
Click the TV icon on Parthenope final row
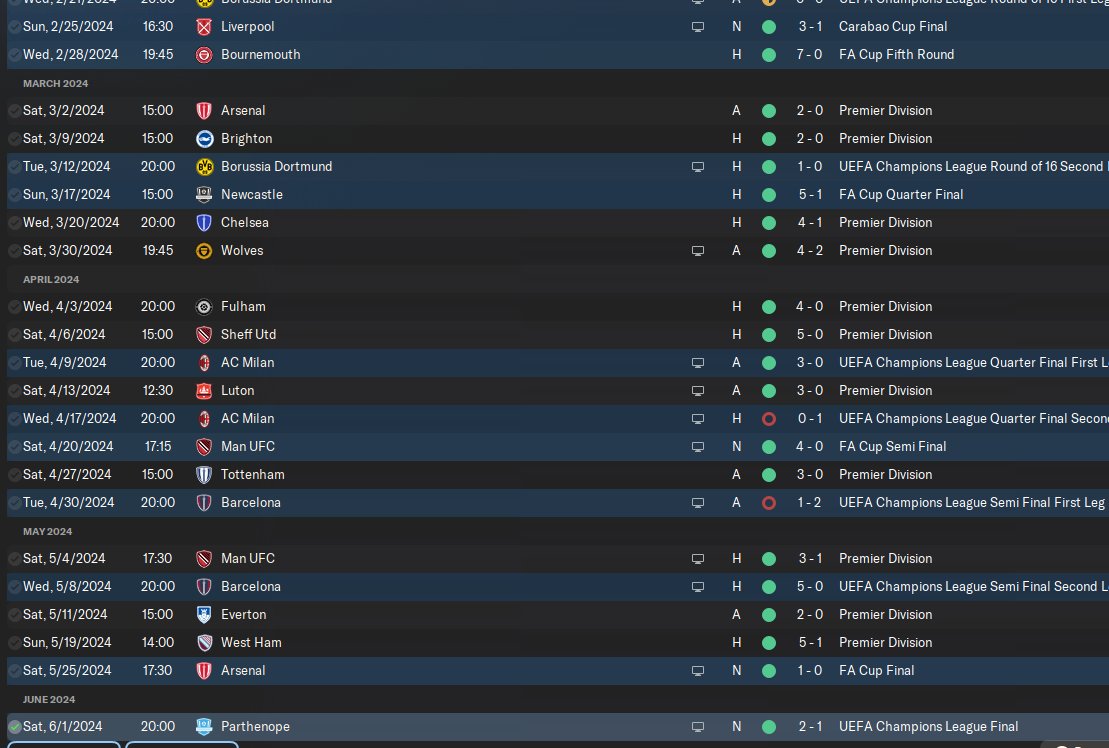point(698,727)
